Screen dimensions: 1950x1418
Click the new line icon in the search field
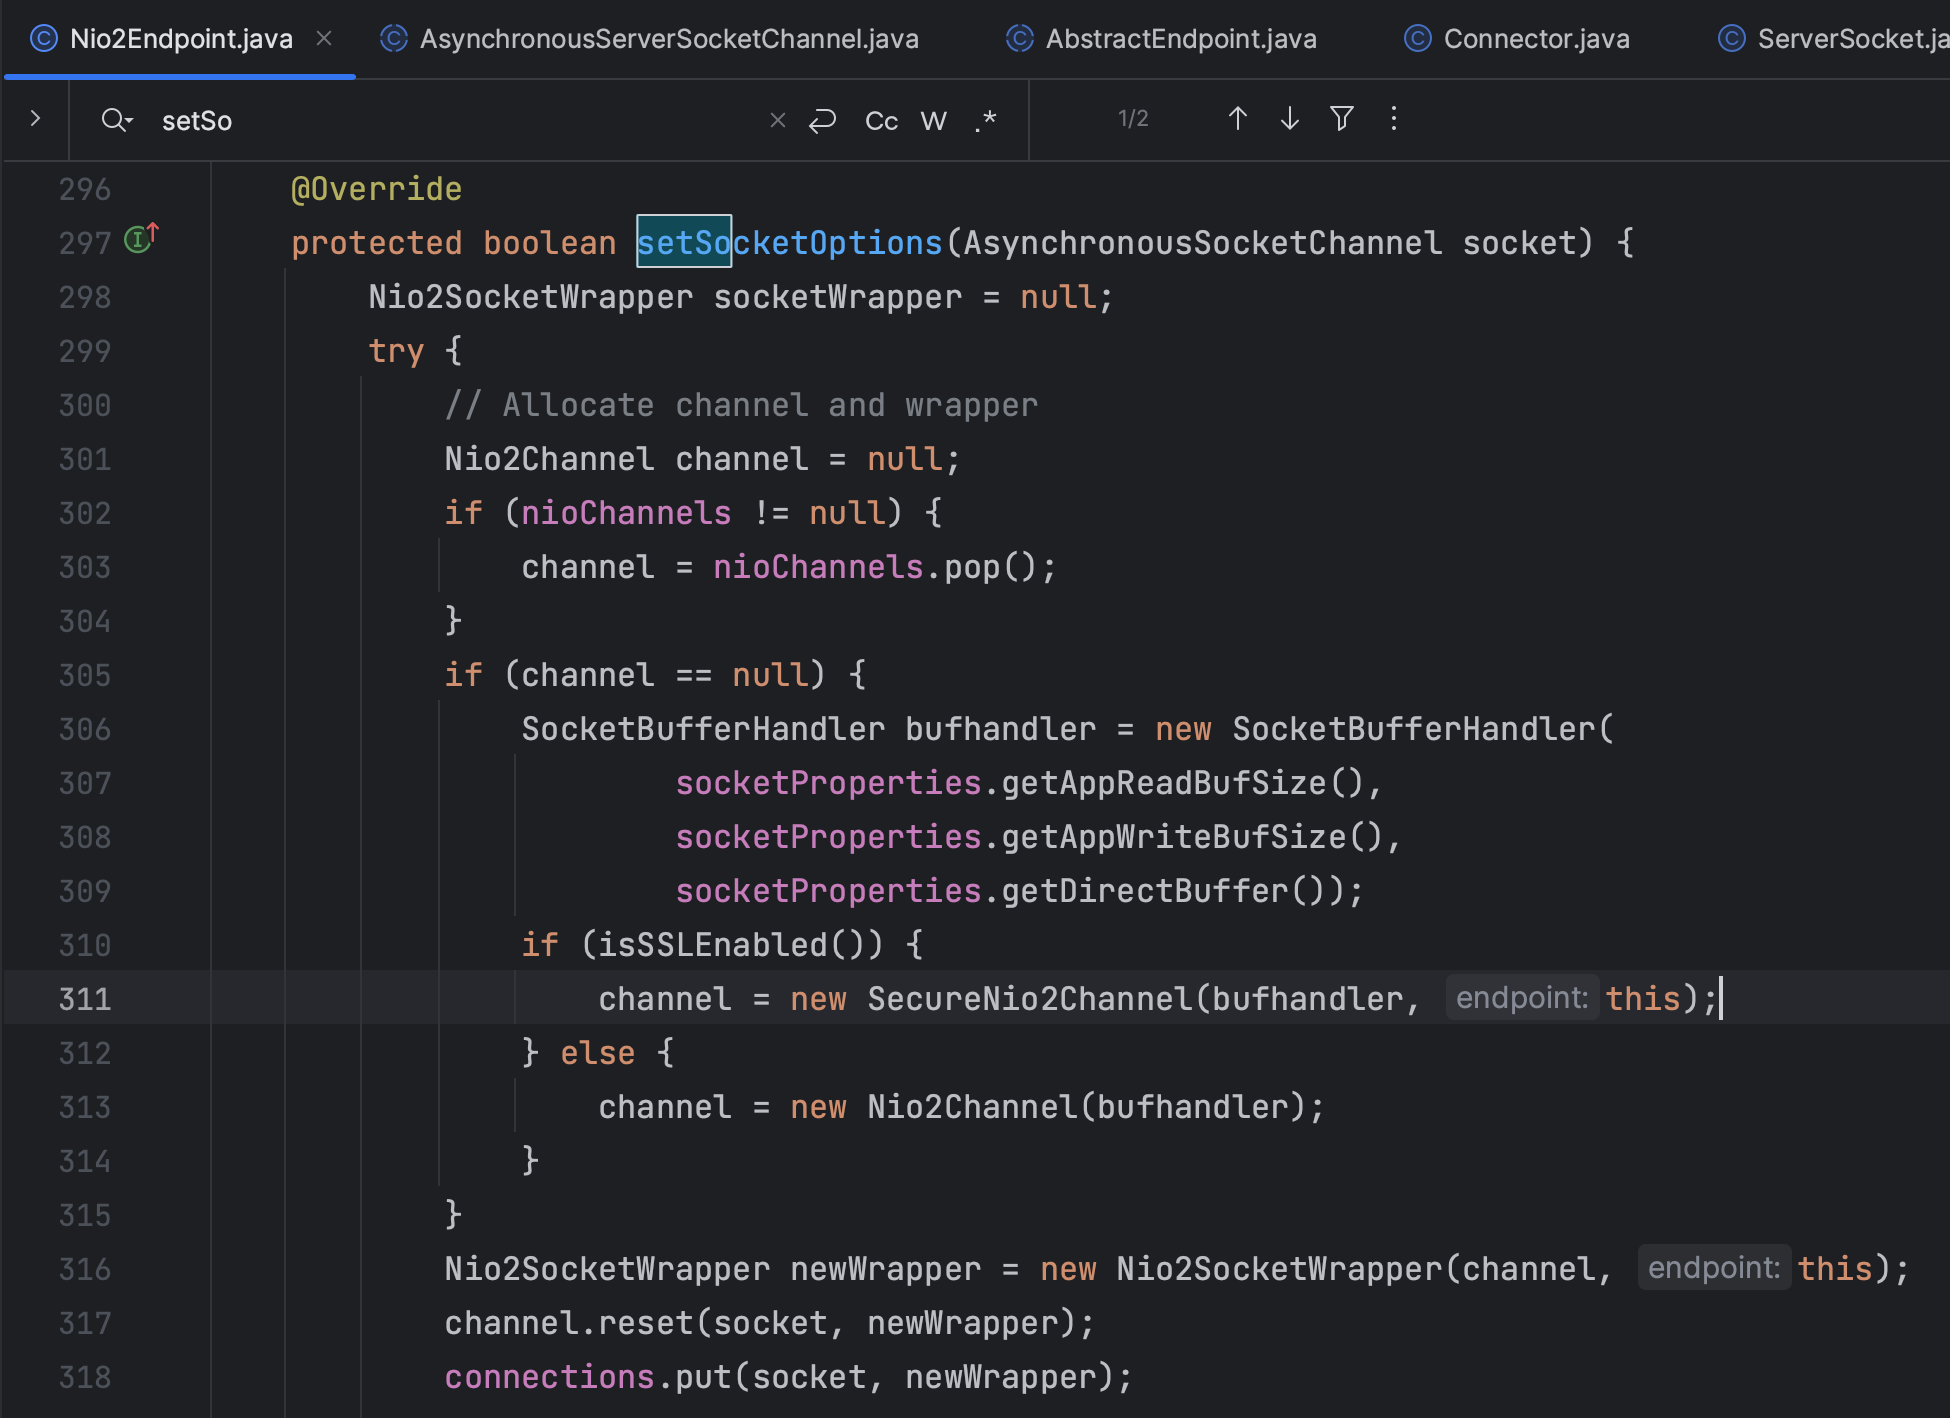822,121
